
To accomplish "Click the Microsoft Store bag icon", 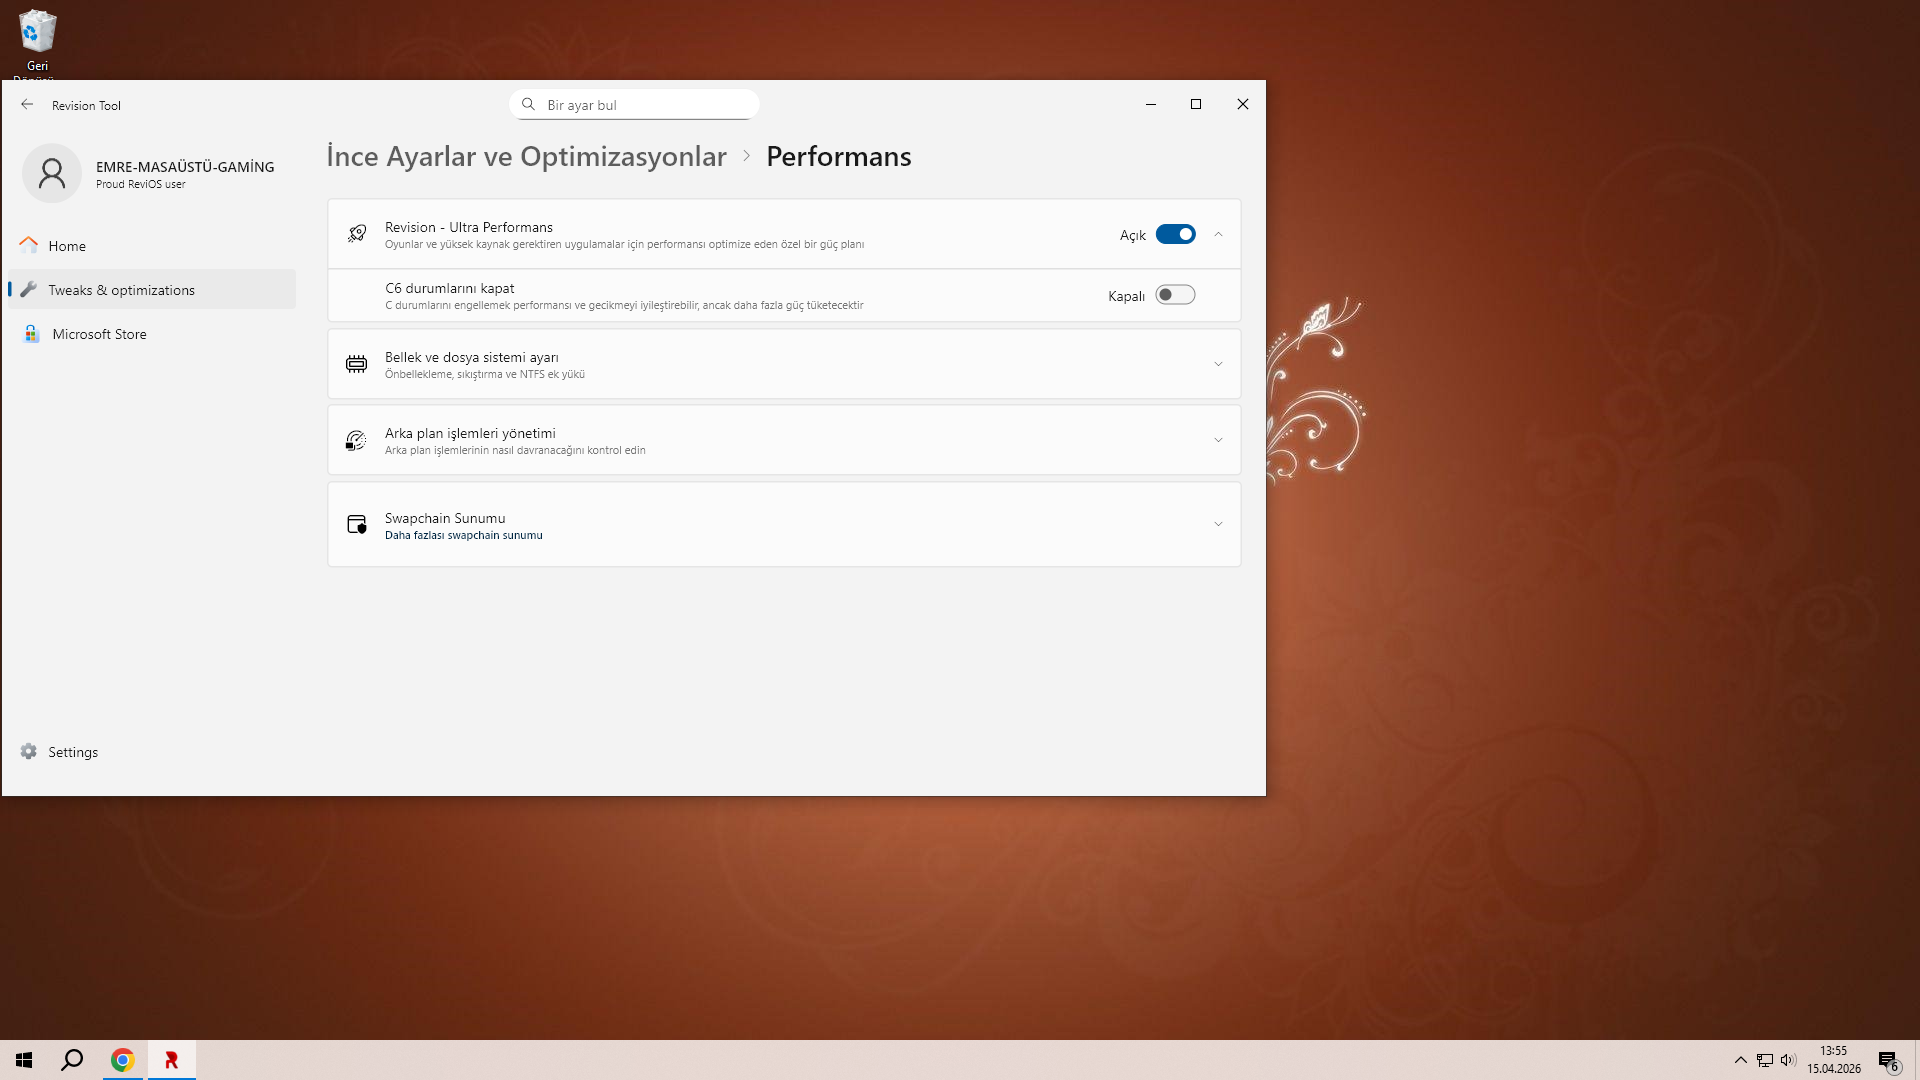I will (31, 334).
